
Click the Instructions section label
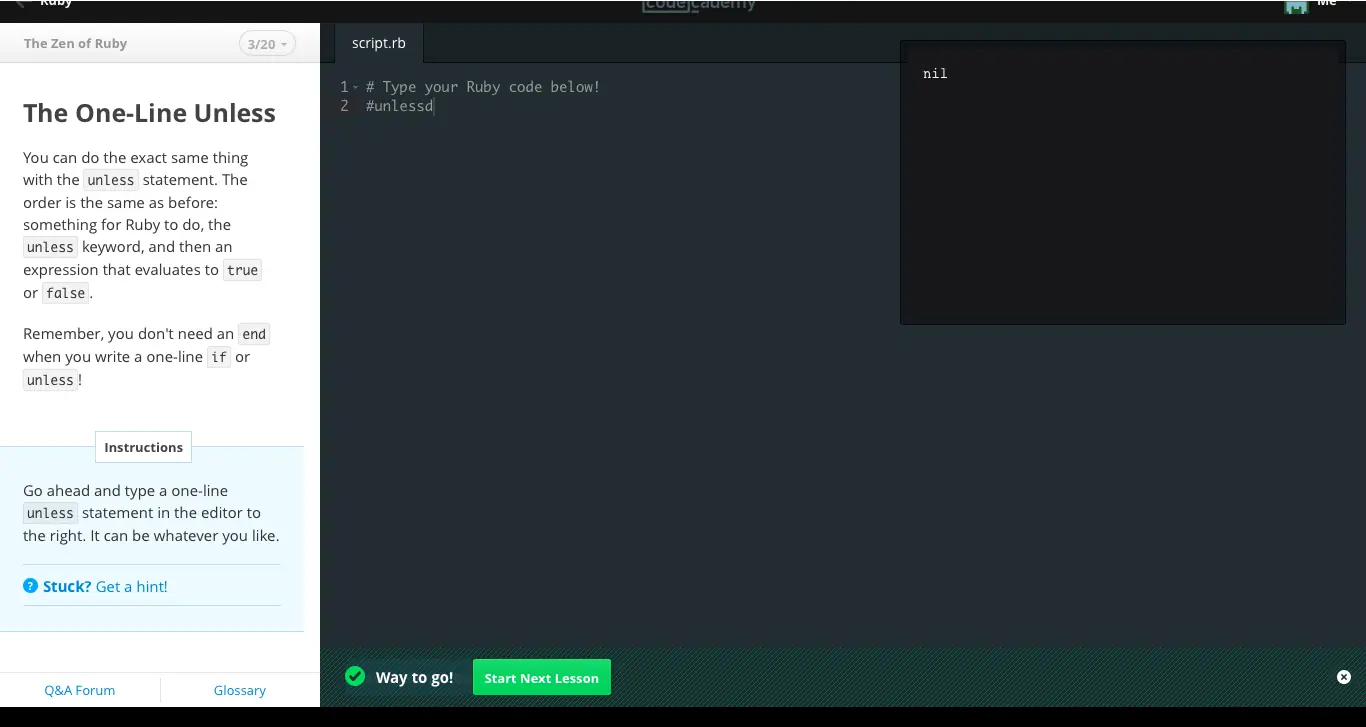tap(143, 447)
